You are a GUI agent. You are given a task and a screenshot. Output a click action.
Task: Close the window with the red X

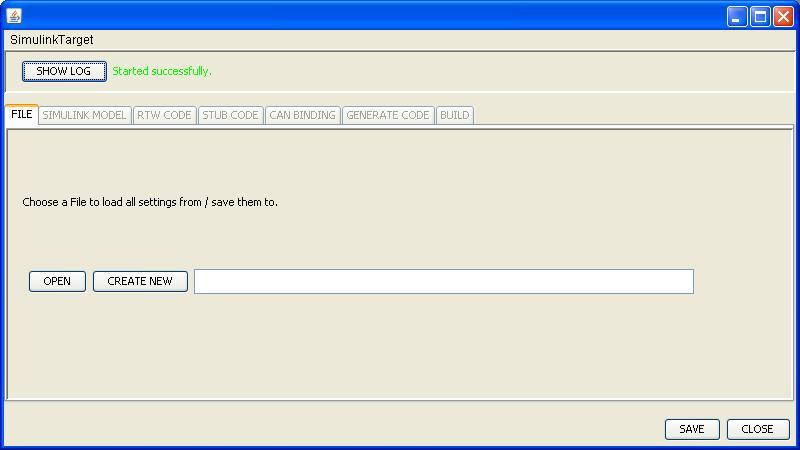point(783,17)
